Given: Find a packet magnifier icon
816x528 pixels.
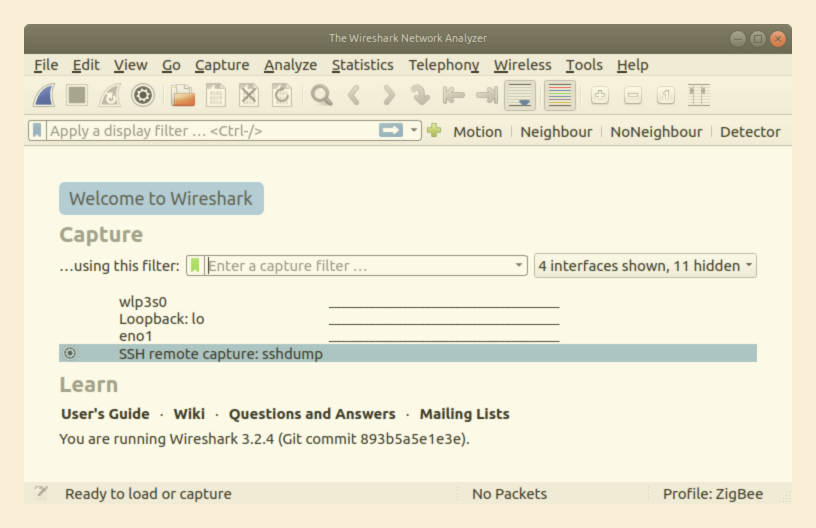Looking at the screenshot, I should click(321, 96).
